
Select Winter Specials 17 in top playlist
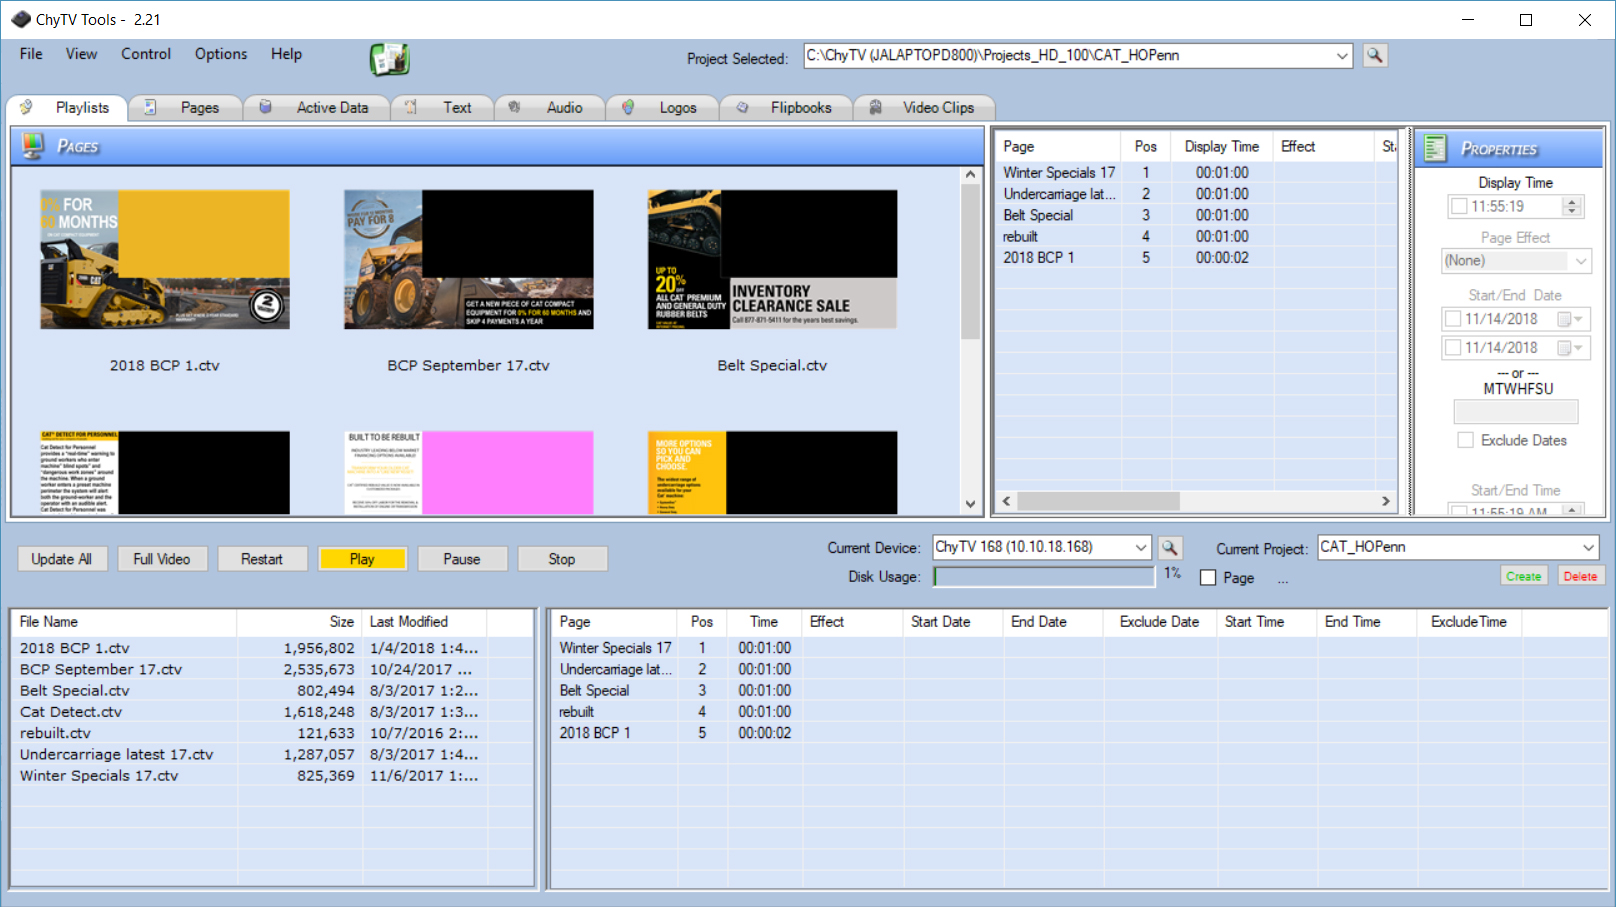click(1059, 173)
